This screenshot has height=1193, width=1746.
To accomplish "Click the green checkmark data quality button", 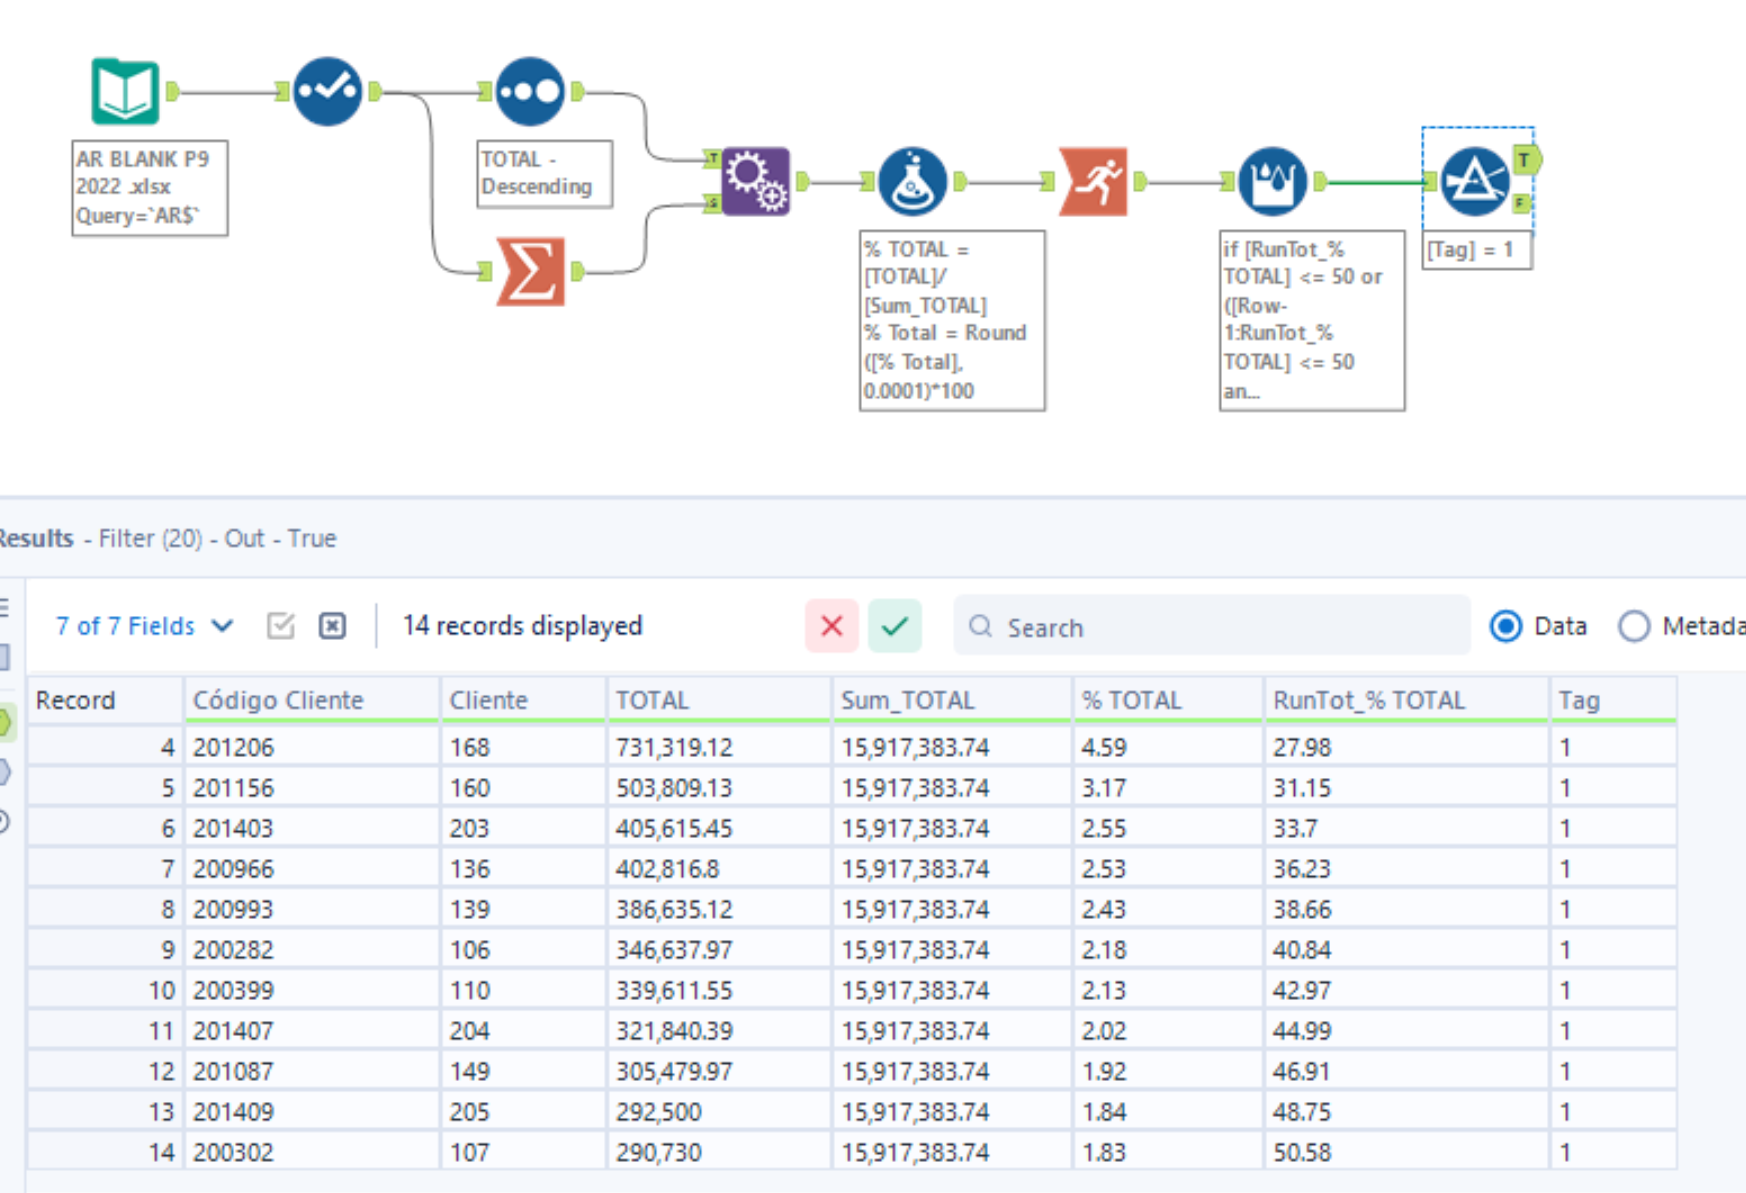I will point(895,626).
